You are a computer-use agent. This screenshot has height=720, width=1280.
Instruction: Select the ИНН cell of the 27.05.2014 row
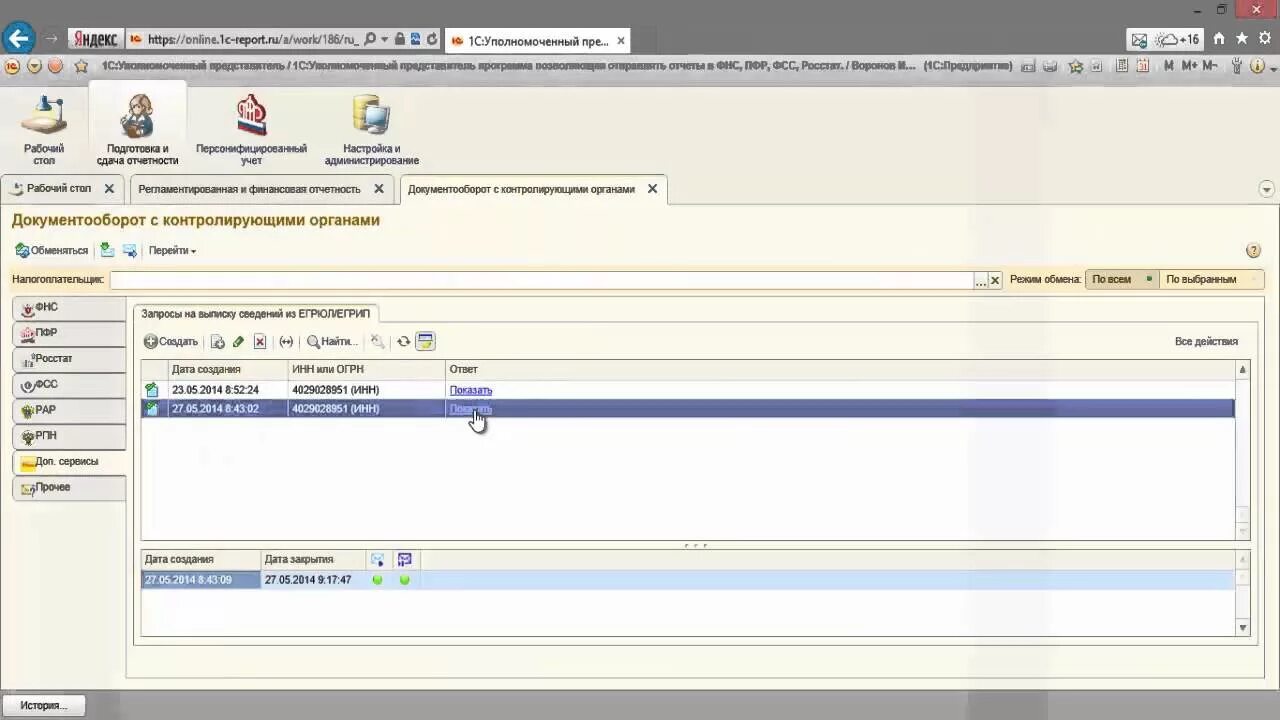[367, 408]
